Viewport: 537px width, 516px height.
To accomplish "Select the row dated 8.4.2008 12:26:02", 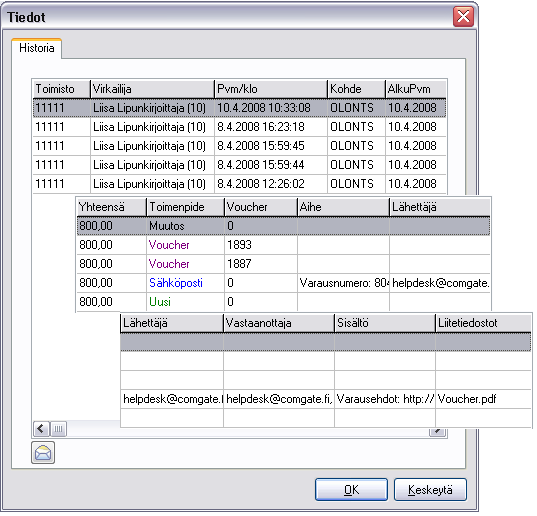I will [239, 184].
